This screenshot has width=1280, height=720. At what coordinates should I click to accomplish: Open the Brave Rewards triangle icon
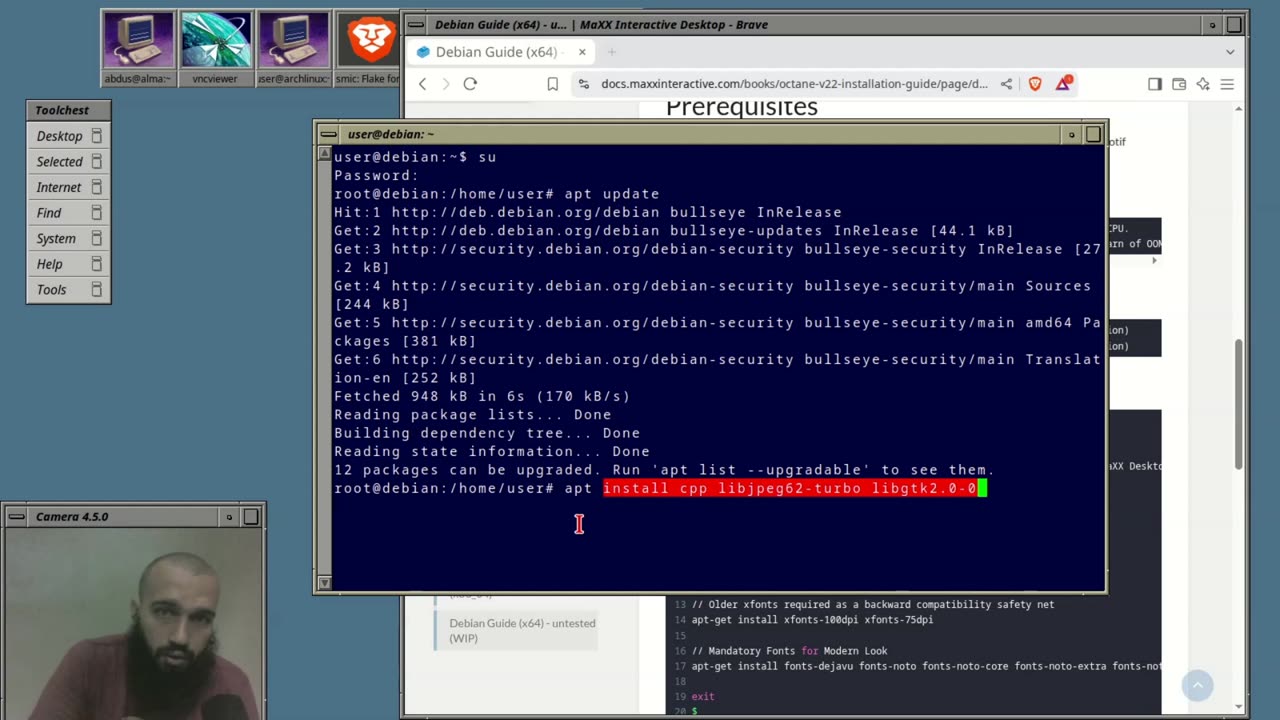[x=1063, y=84]
